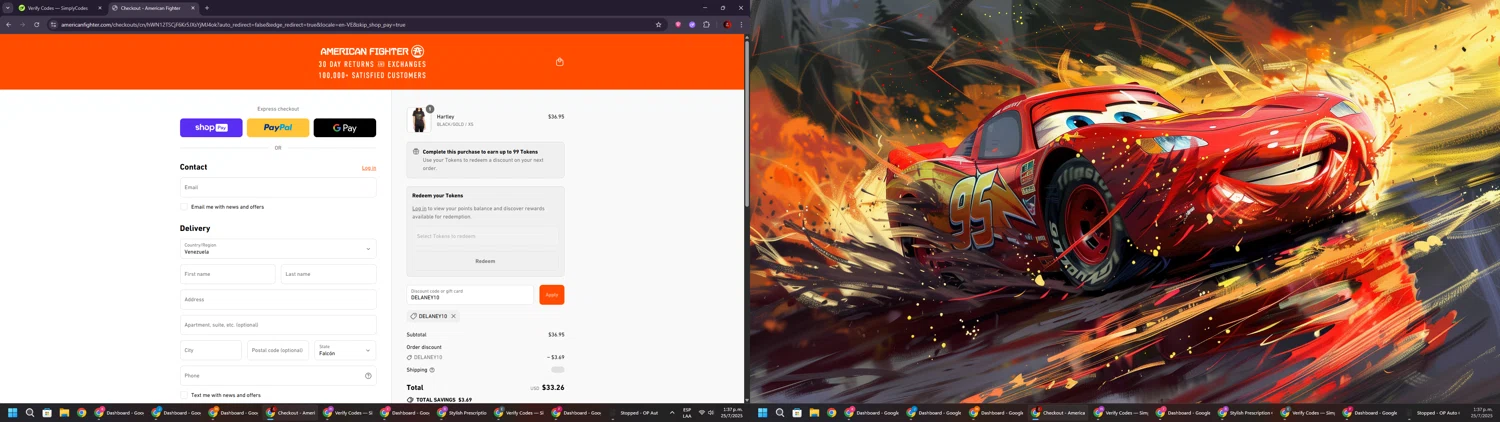The image size is (1500, 422).
Task: Click the Hartley product thumbnail
Action: pos(419,120)
